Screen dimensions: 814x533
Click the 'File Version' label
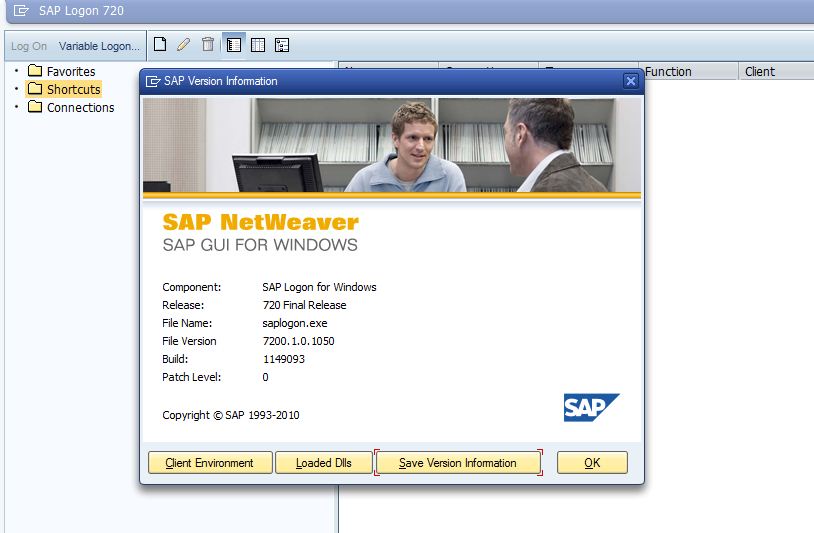pos(189,341)
